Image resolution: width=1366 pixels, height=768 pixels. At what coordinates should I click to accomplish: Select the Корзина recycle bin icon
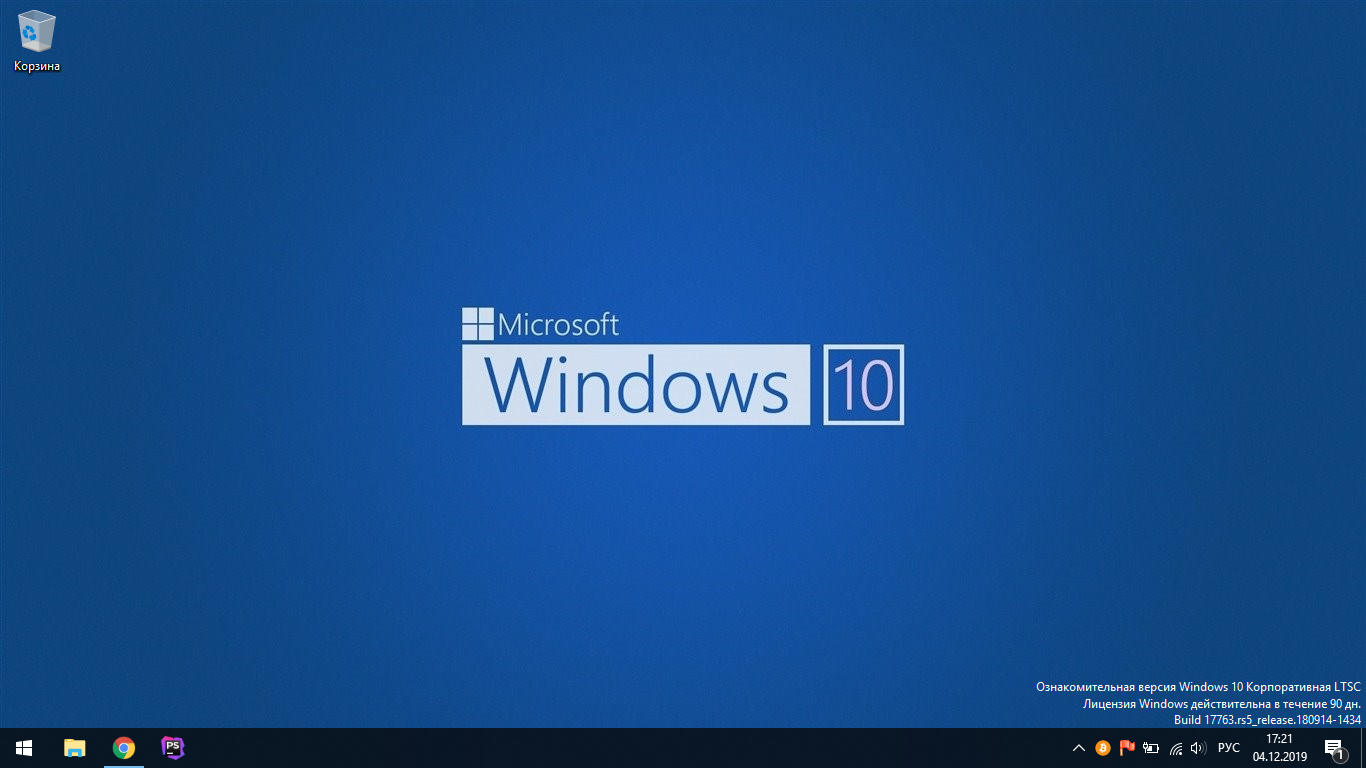click(37, 32)
